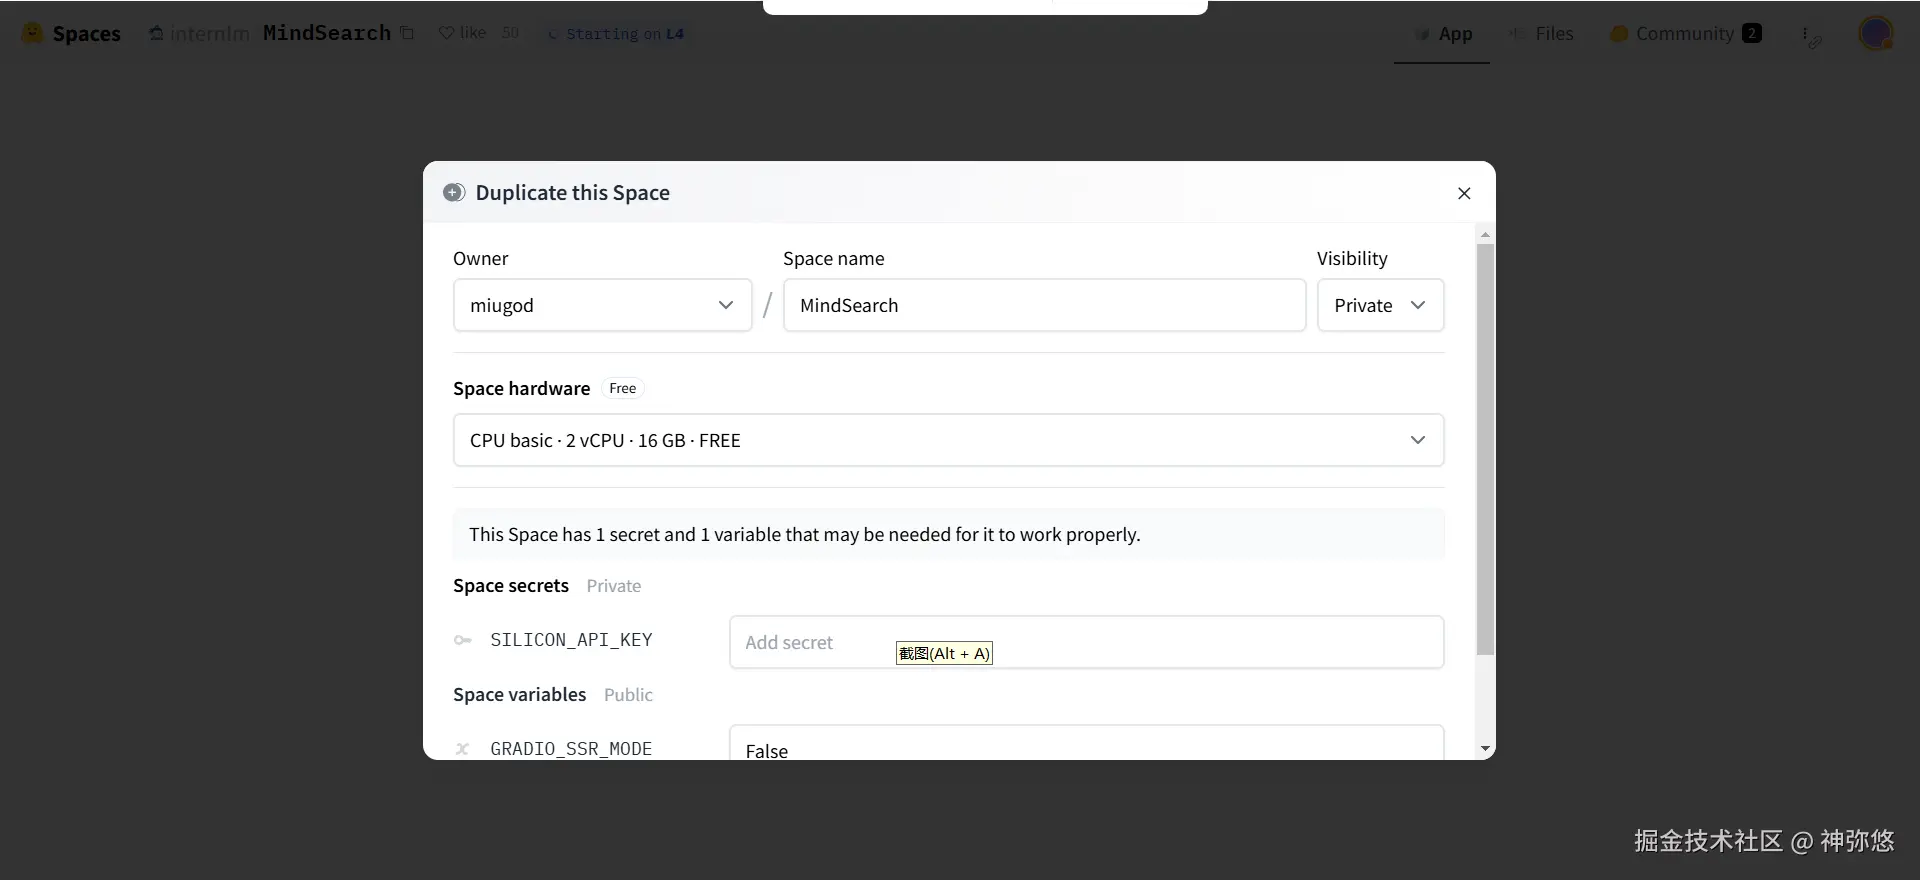Open the Spaces home link
Viewport: 1920px width, 880px height.
(86, 33)
